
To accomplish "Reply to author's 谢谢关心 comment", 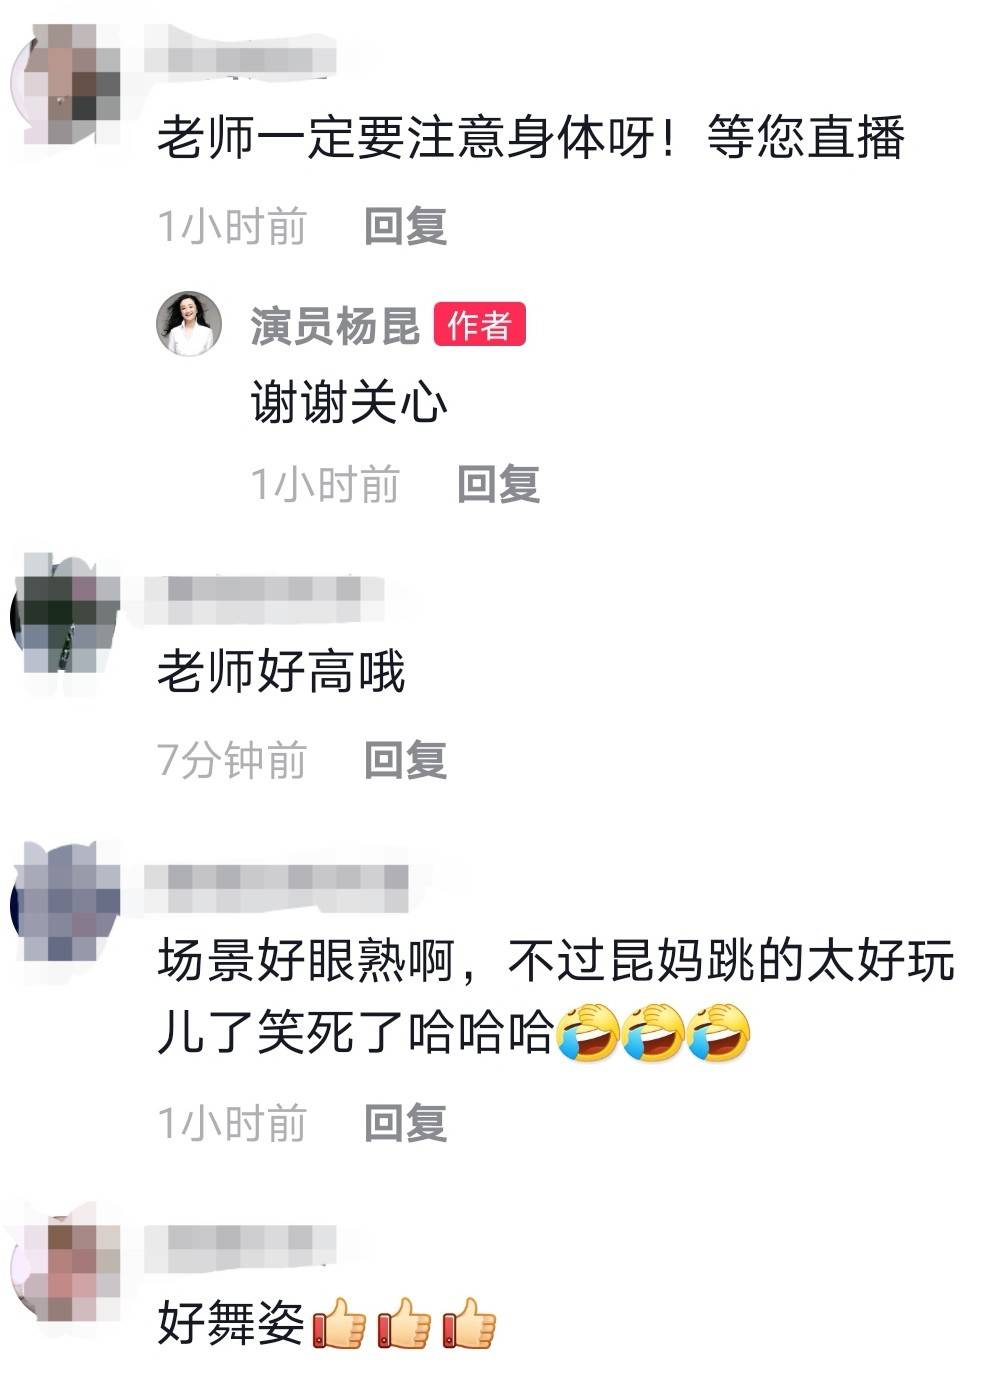I will tap(498, 484).
